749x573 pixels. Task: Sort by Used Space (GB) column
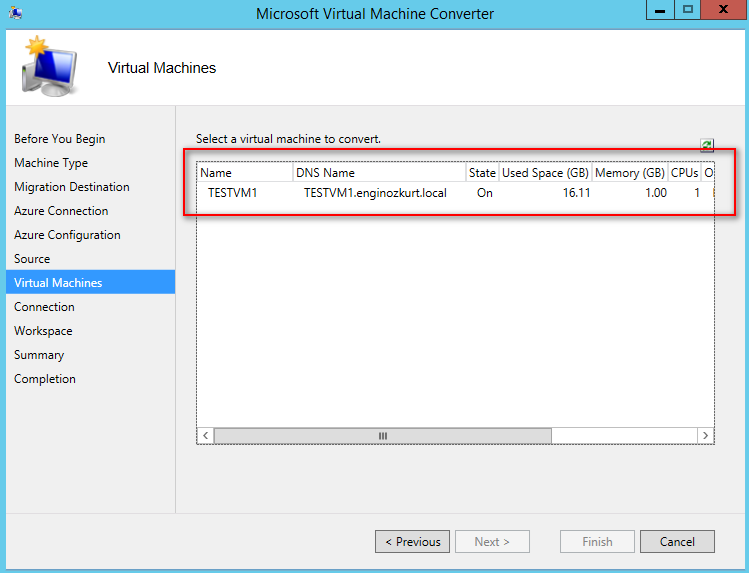[546, 172]
